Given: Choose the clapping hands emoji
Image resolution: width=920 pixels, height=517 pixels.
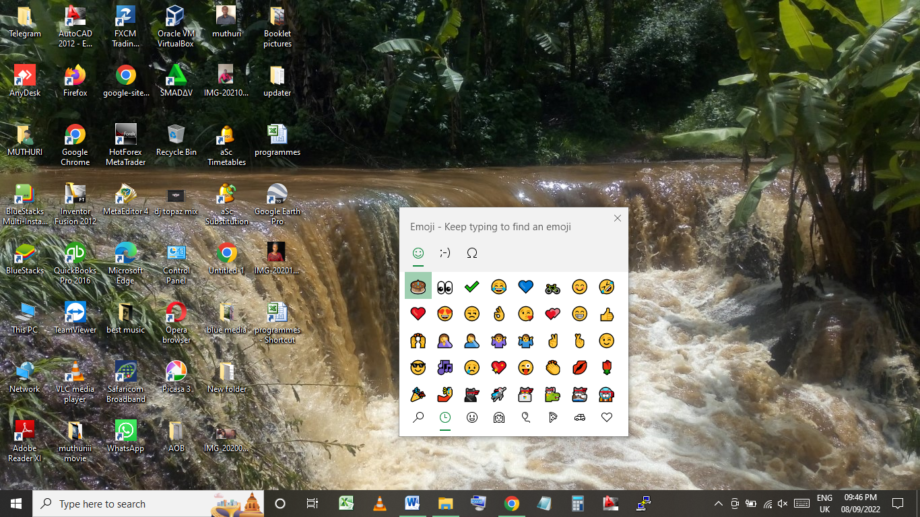Looking at the screenshot, I should click(553, 368).
